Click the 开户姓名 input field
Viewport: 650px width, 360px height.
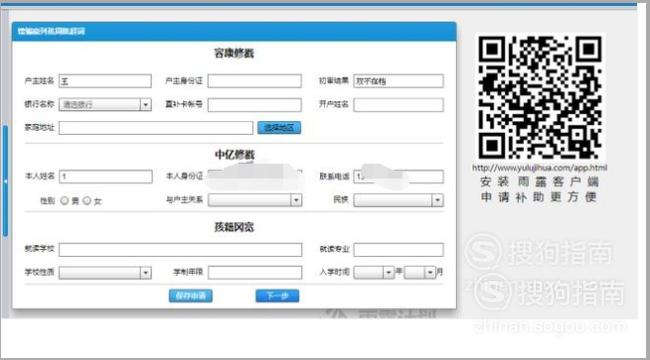click(x=398, y=105)
